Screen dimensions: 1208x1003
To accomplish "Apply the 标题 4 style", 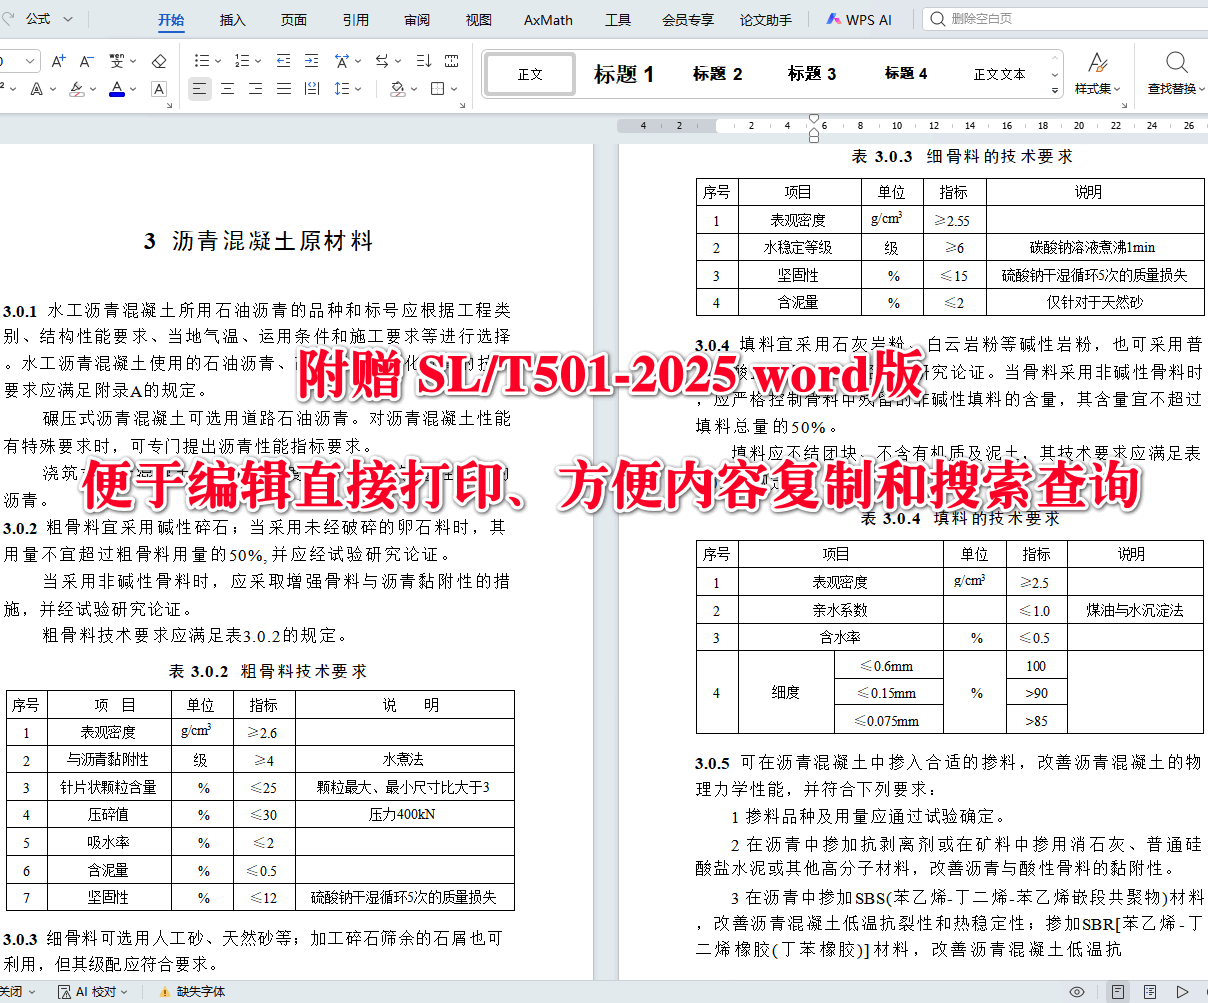I will click(x=906, y=74).
